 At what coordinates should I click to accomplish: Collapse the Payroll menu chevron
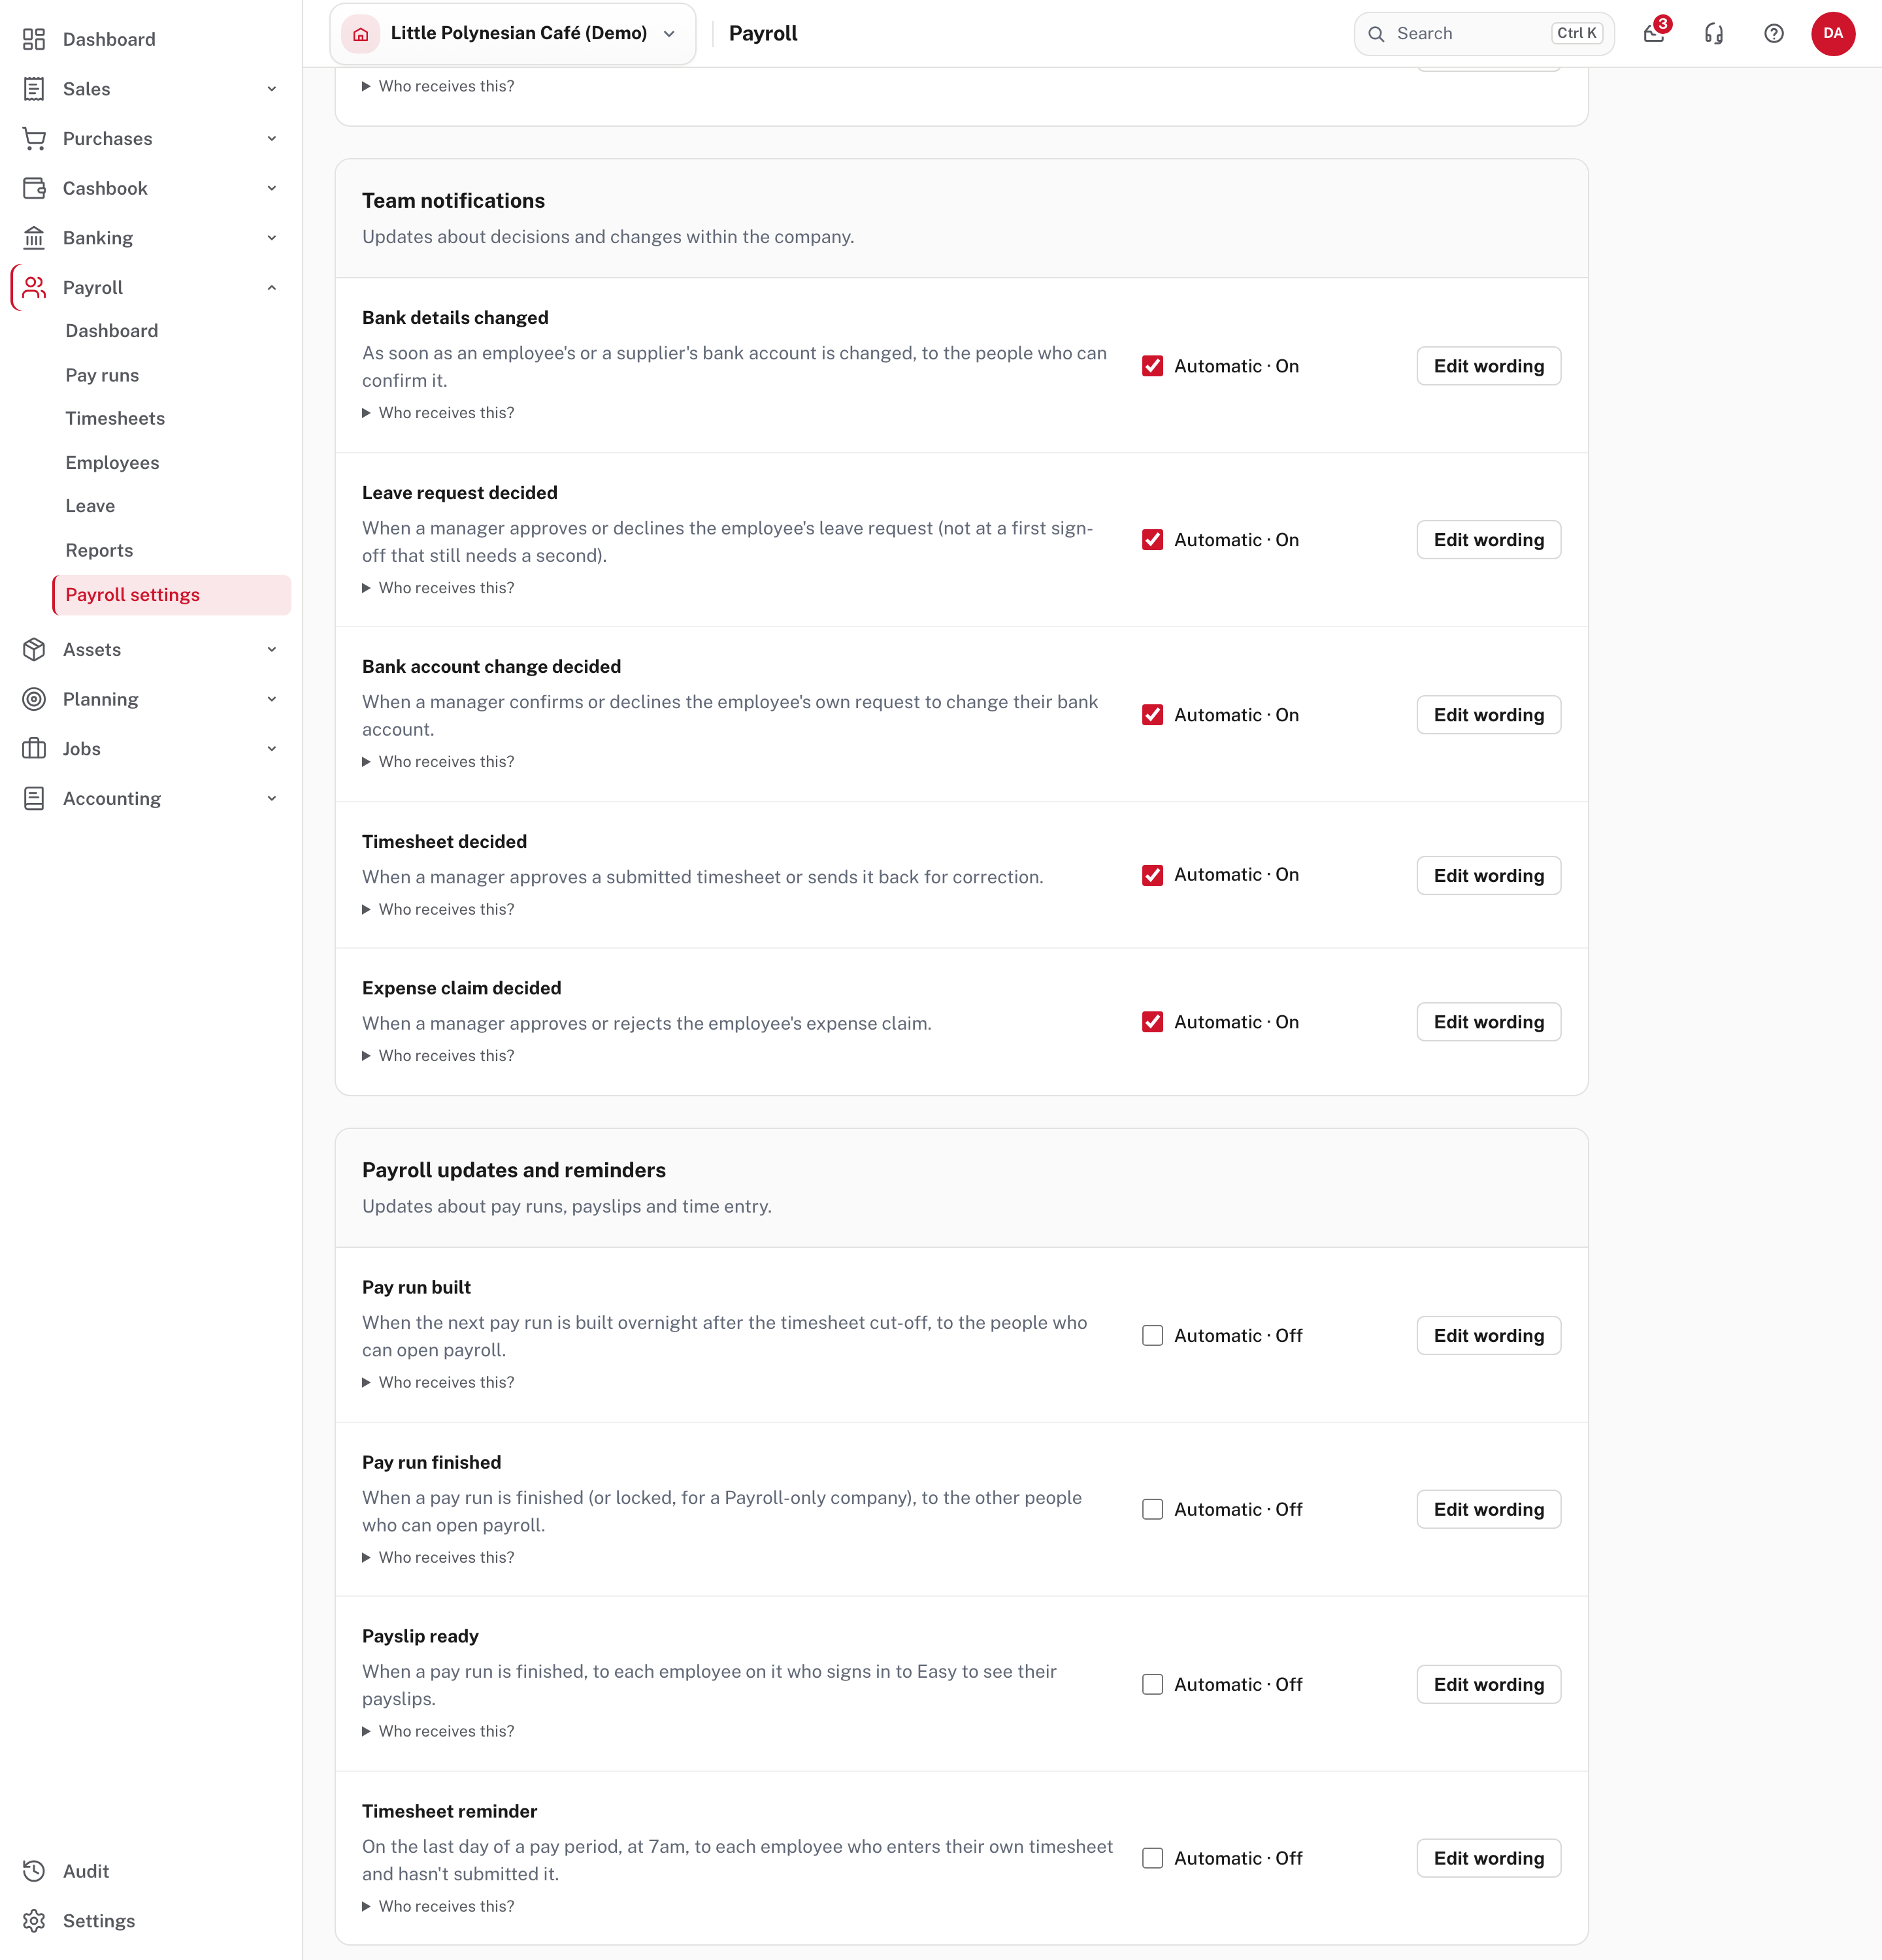tap(272, 288)
